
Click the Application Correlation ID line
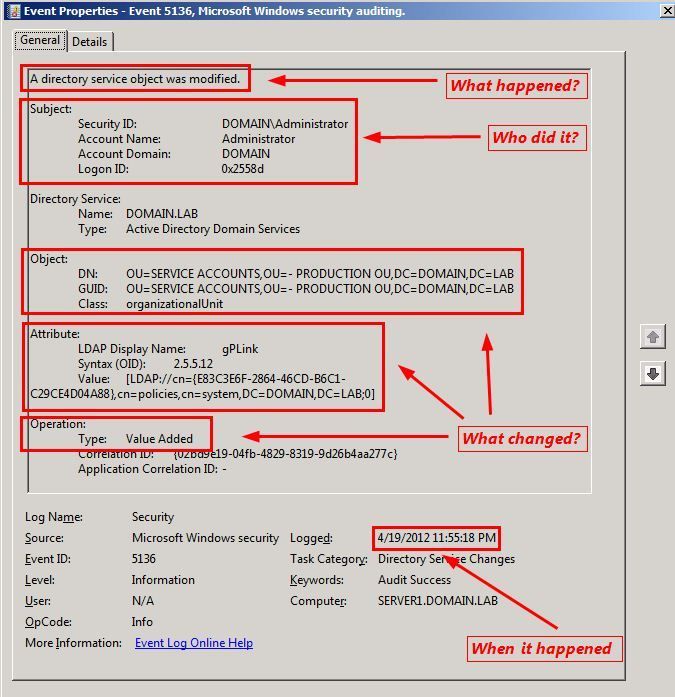[x=152, y=469]
